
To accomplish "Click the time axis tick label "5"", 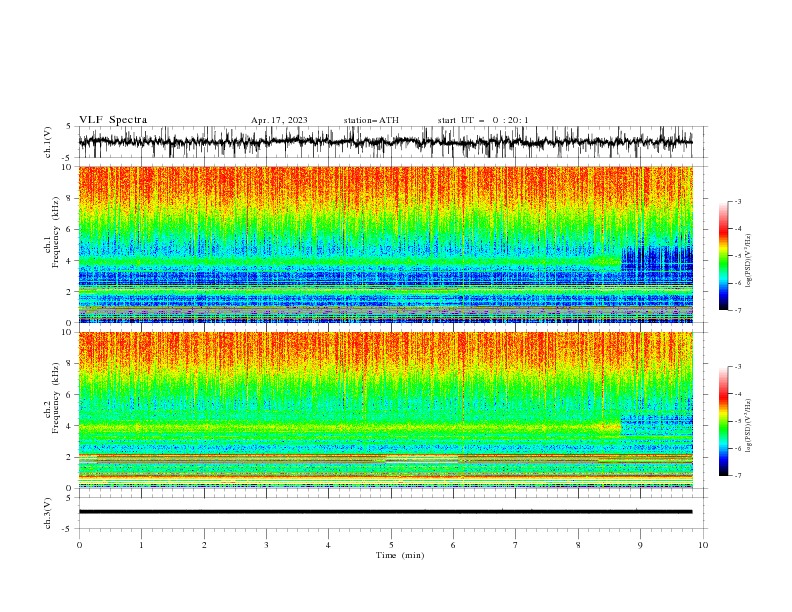I will coord(391,545).
